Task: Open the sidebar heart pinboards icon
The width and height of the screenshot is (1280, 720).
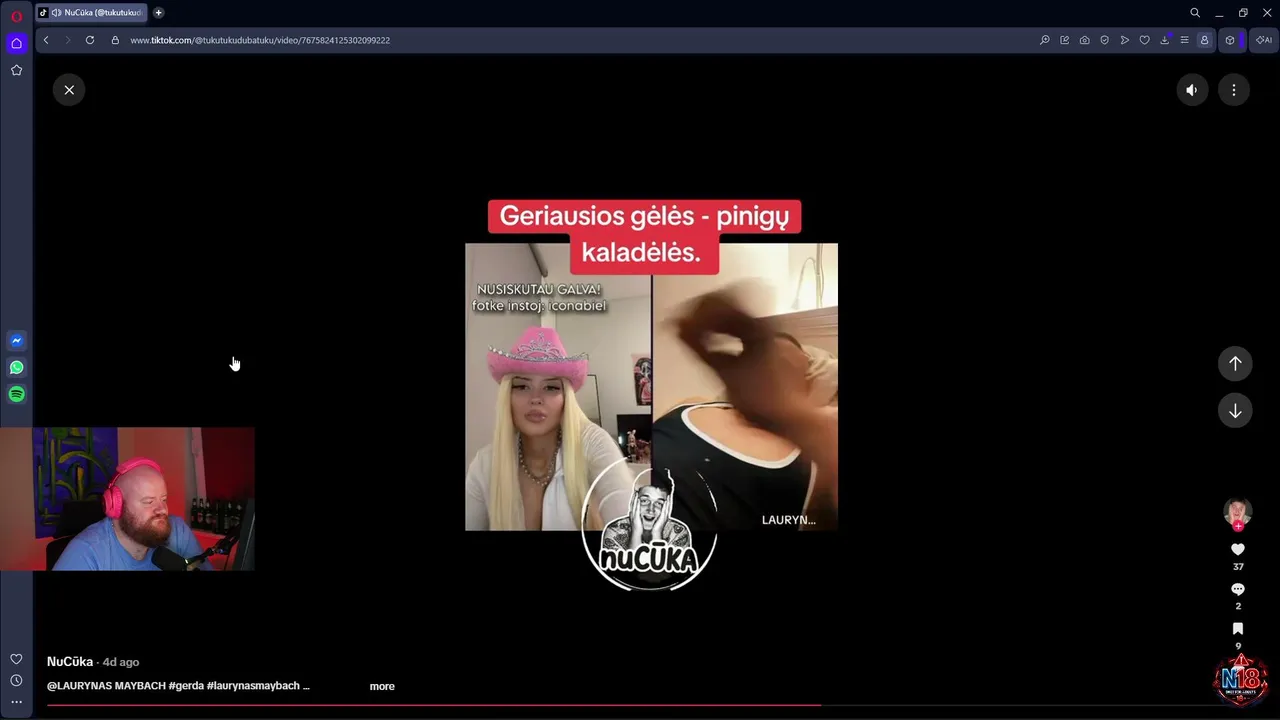Action: [16, 659]
